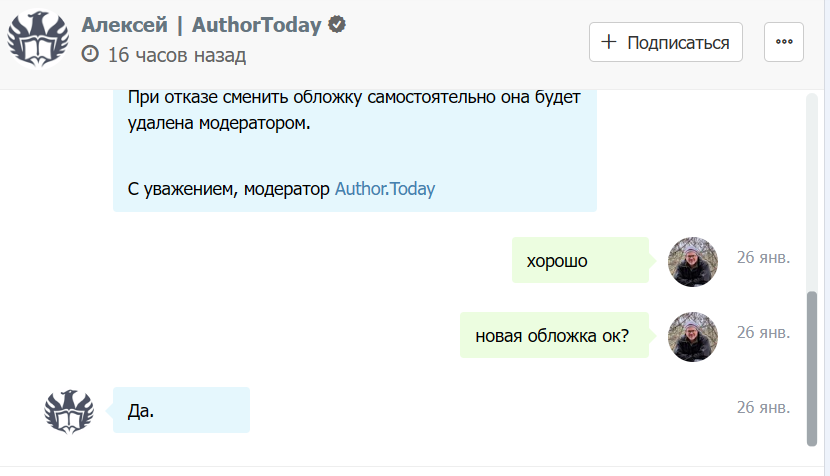Open the Author.Today link in message
The height and width of the screenshot is (476, 830).
(385, 188)
